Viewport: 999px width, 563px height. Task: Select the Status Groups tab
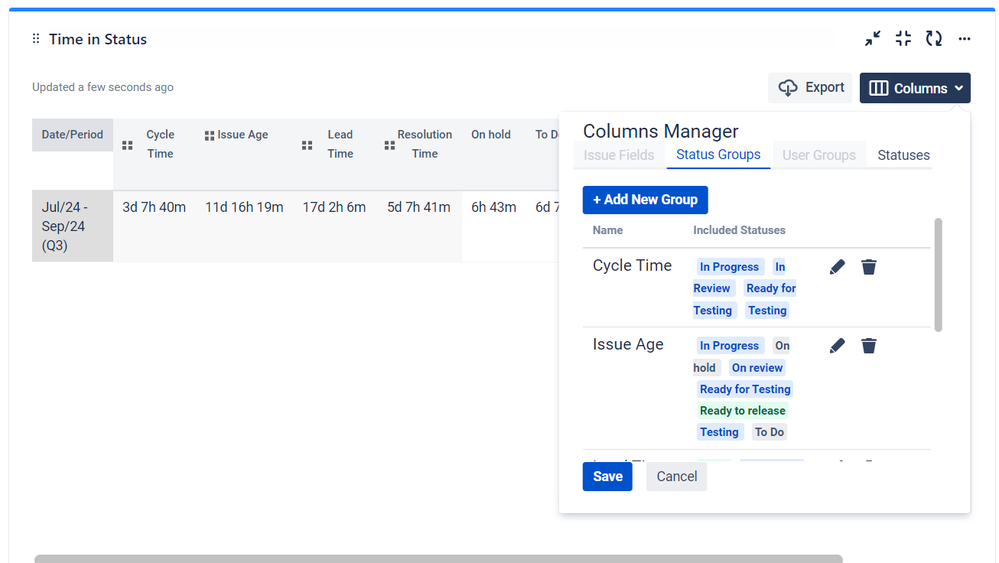click(718, 155)
